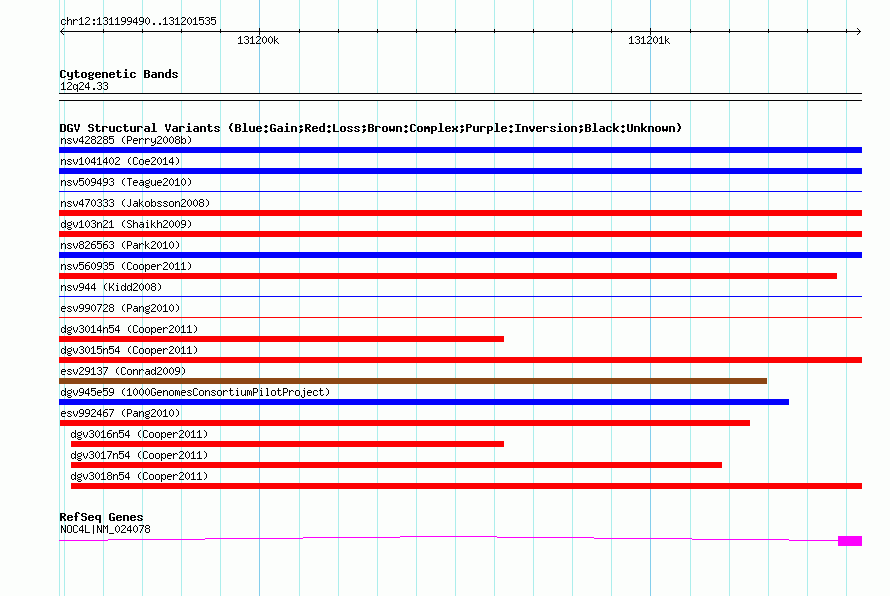Select the dgv3017n54 red loss bar
Viewport: 890px width, 596px height.
coord(396,465)
